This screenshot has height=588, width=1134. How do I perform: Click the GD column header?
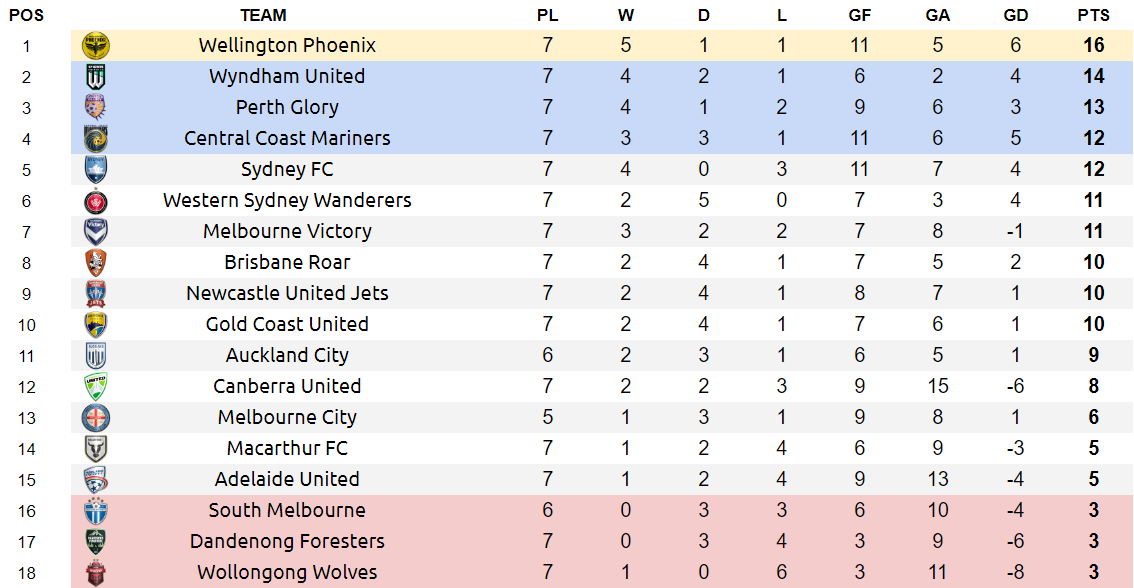pyautogui.click(x=1015, y=15)
